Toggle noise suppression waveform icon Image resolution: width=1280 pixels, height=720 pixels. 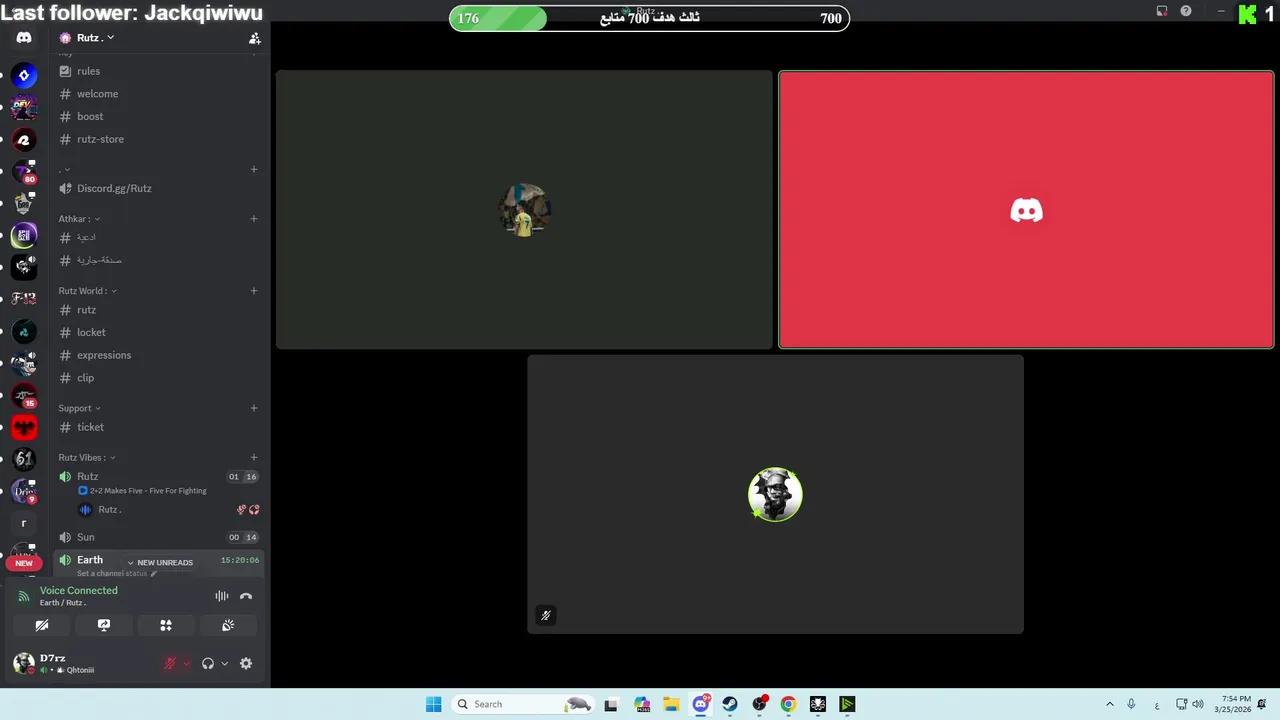point(222,596)
